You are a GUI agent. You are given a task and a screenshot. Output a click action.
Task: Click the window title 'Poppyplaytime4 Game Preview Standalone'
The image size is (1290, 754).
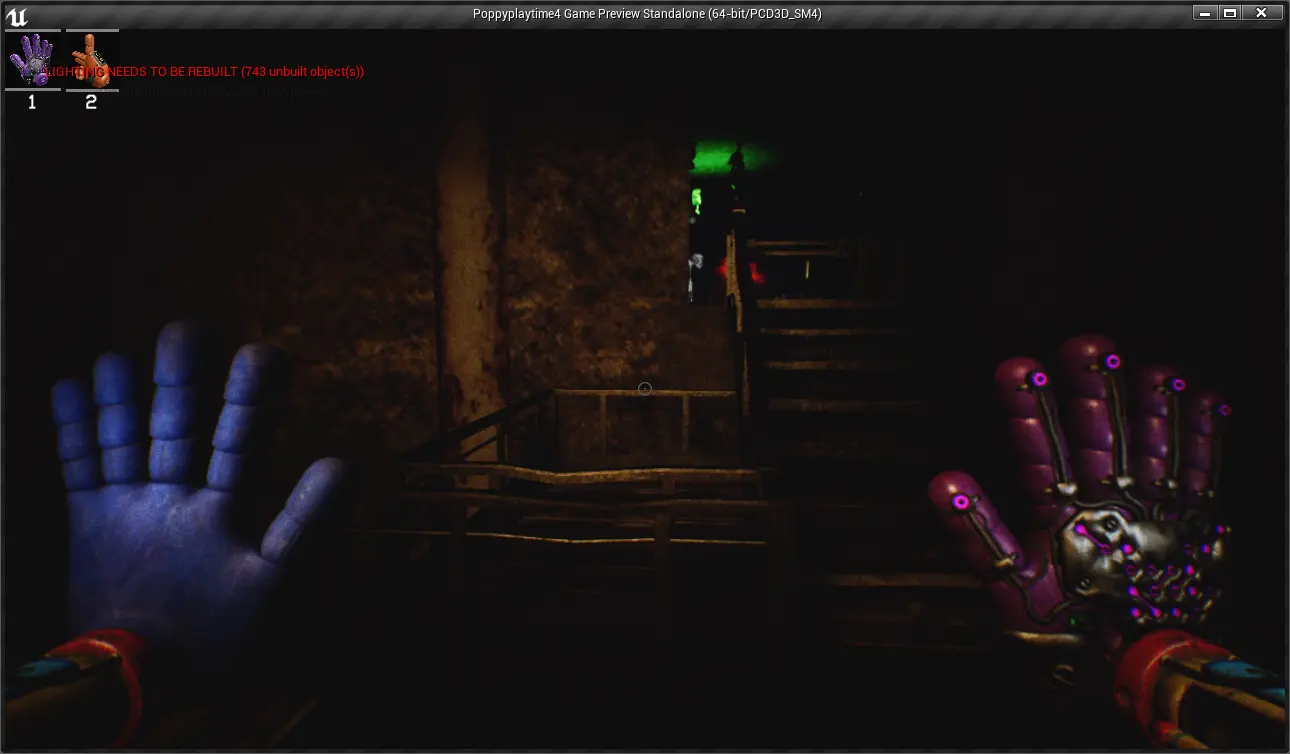[648, 14]
